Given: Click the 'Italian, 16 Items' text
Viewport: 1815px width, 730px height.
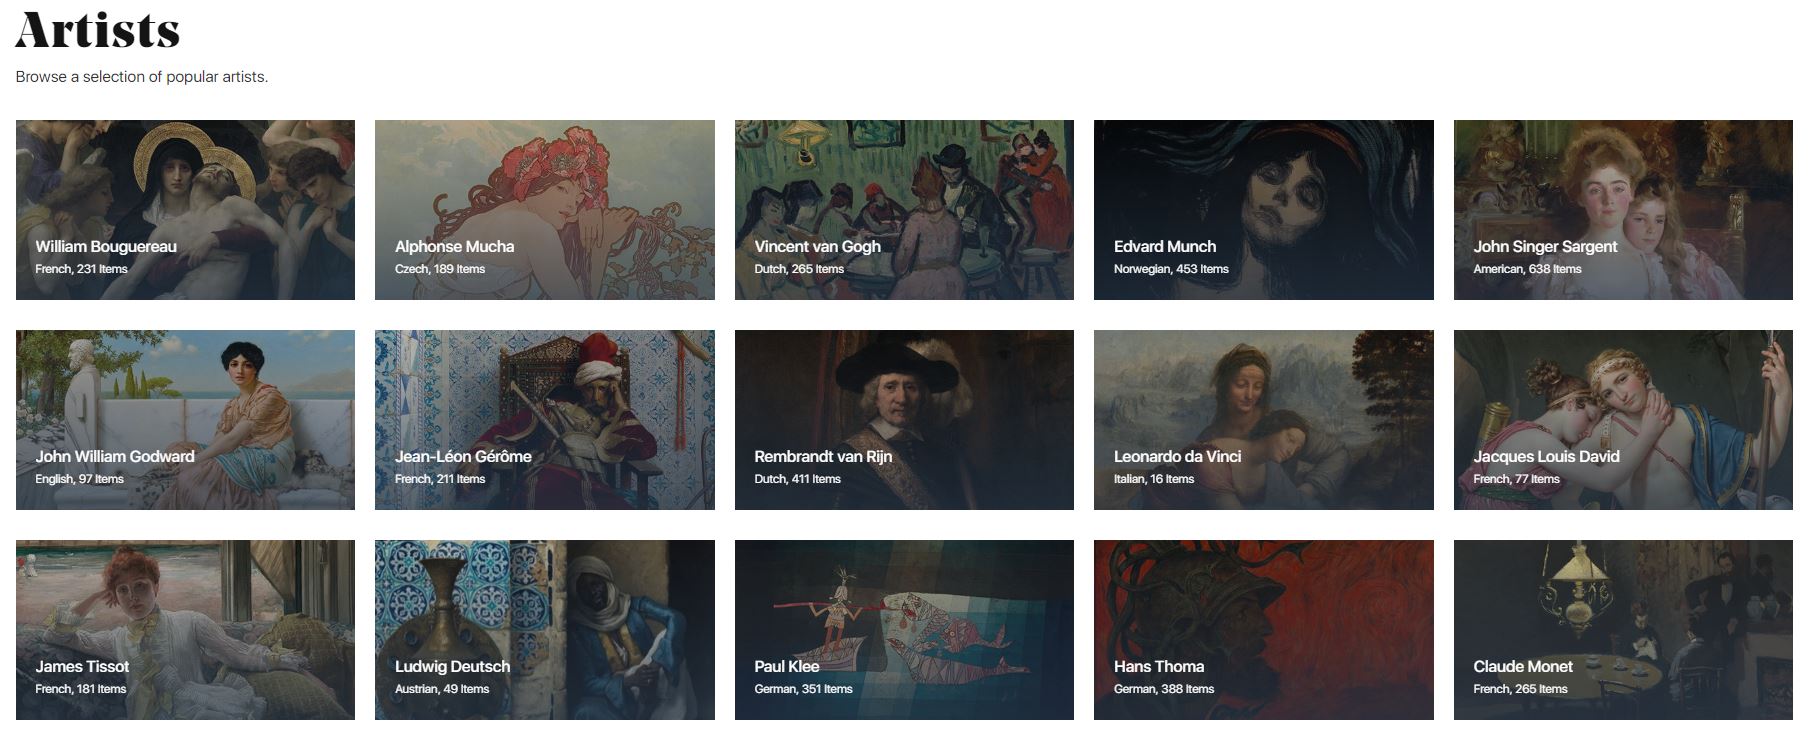Looking at the screenshot, I should point(1154,479).
